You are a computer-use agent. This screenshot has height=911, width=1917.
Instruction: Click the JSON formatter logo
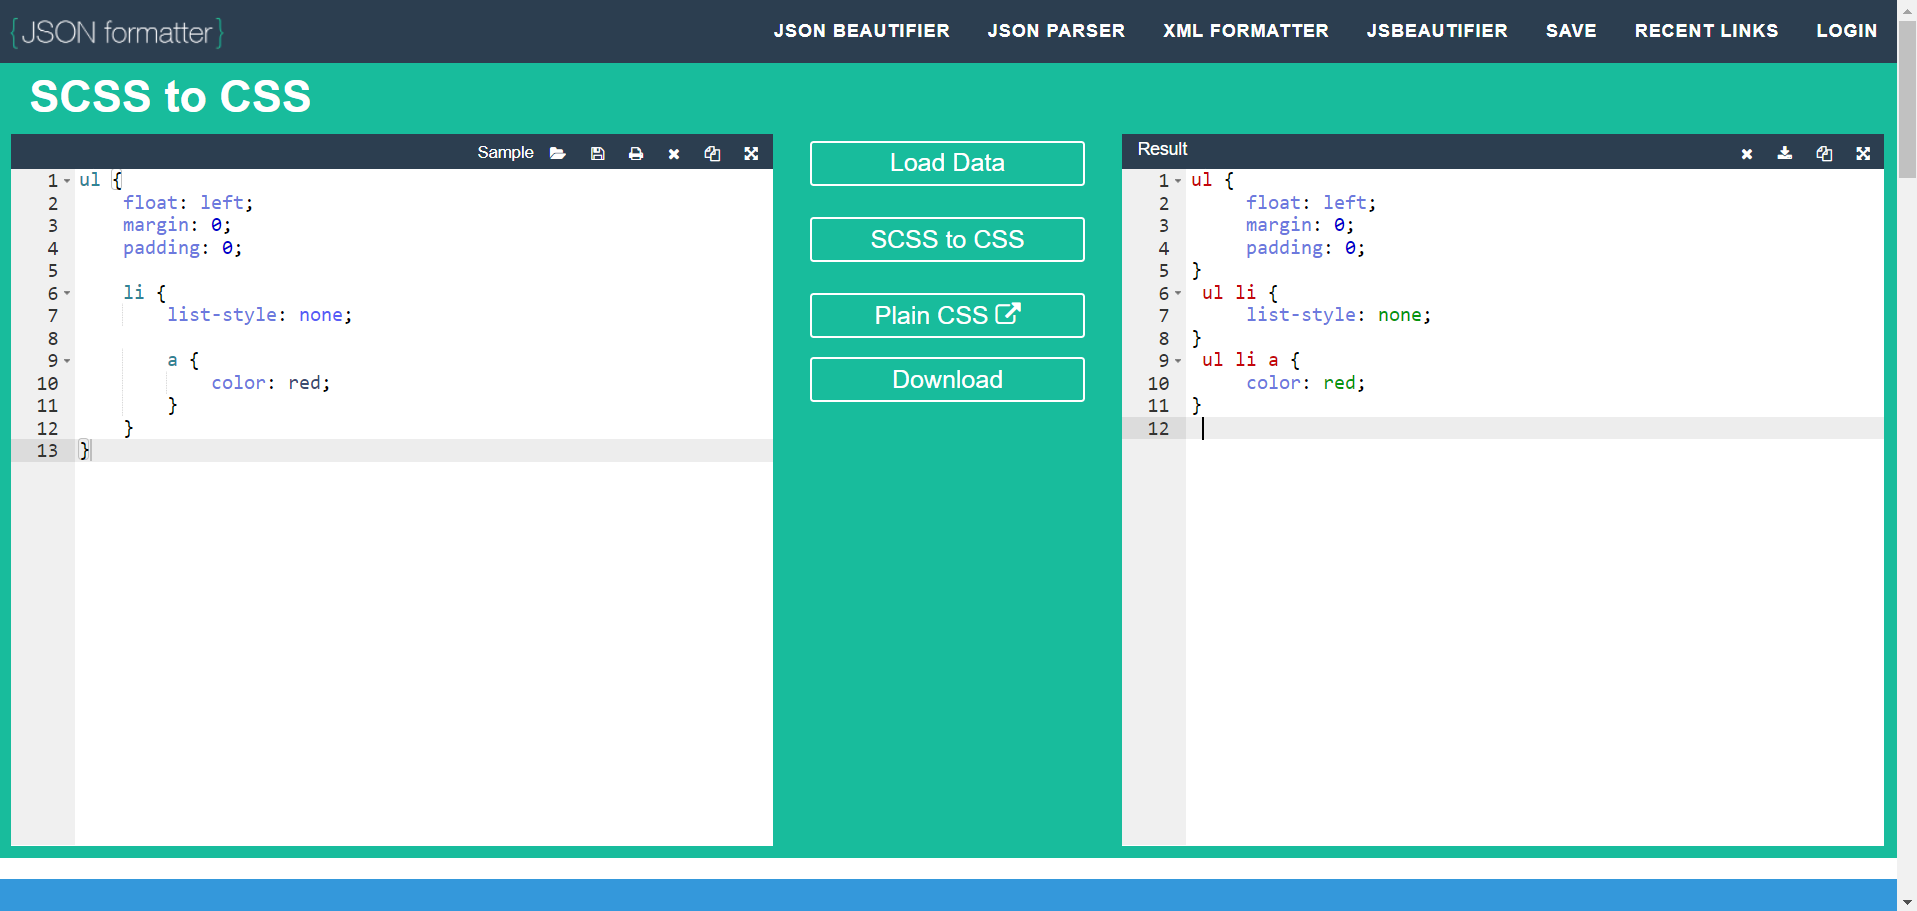(x=117, y=32)
